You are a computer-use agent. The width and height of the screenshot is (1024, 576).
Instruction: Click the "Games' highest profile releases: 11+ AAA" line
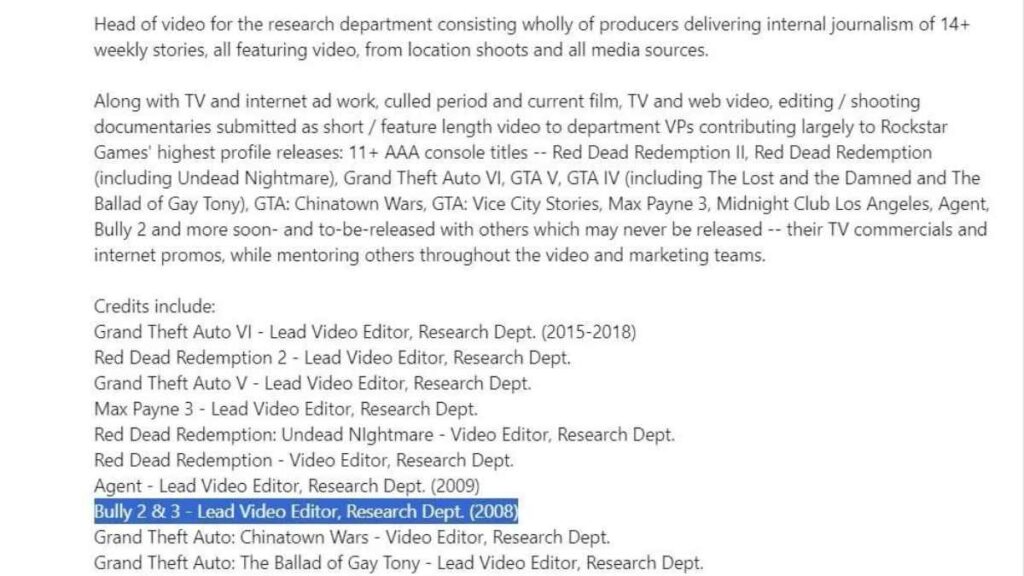pyautogui.click(x=513, y=153)
